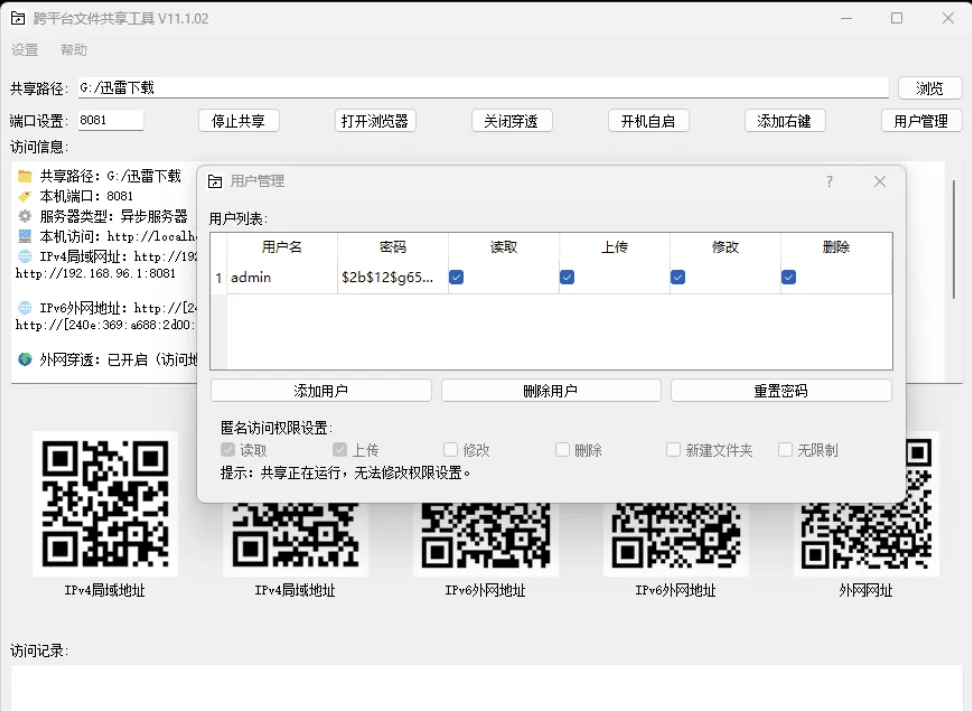Uncheck admin's 上传 upload permission

[567, 276]
